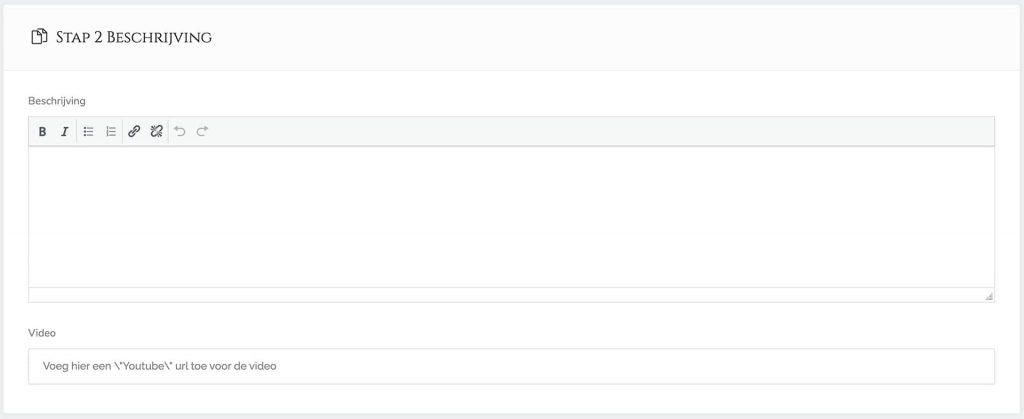Insert a bulleted list
This screenshot has height=419, width=1024.
pyautogui.click(x=88, y=132)
